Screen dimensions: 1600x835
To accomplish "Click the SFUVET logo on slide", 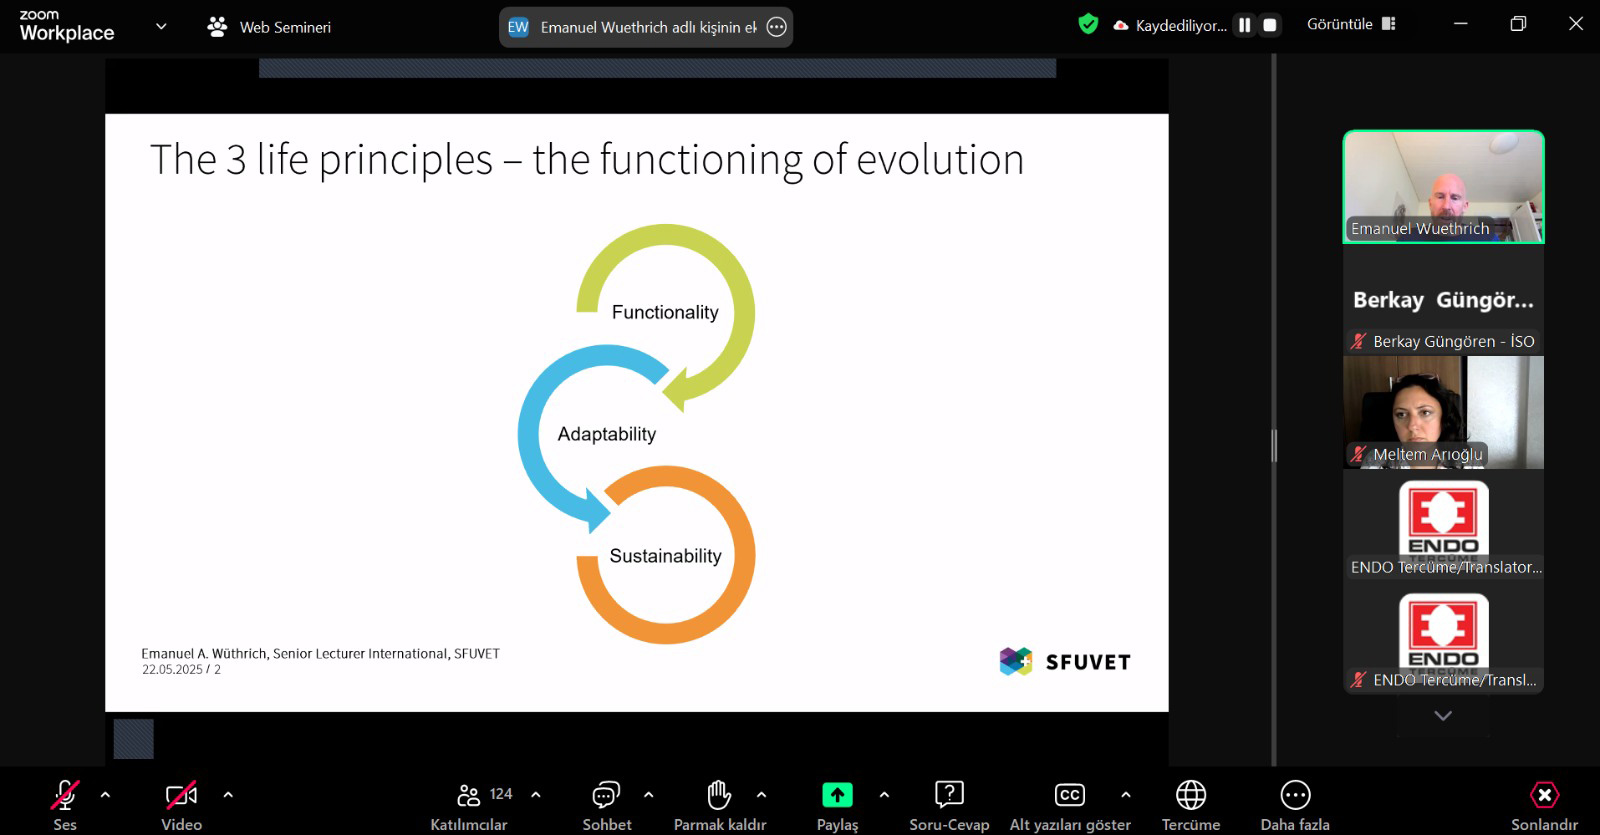I will coord(1065,662).
